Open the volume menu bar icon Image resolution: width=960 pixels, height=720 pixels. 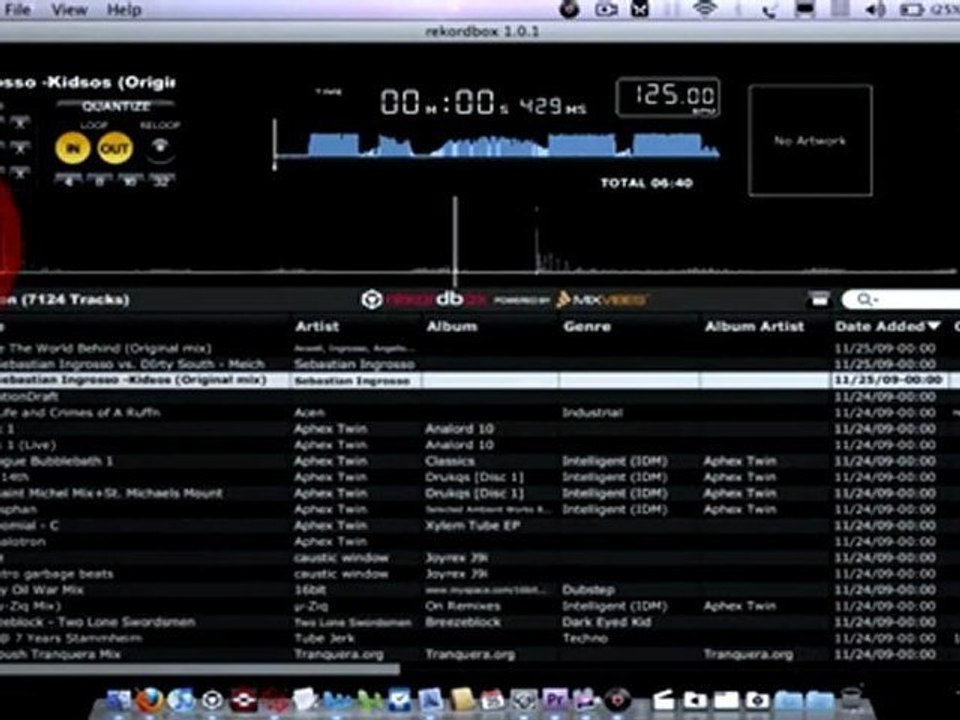pyautogui.click(x=877, y=10)
